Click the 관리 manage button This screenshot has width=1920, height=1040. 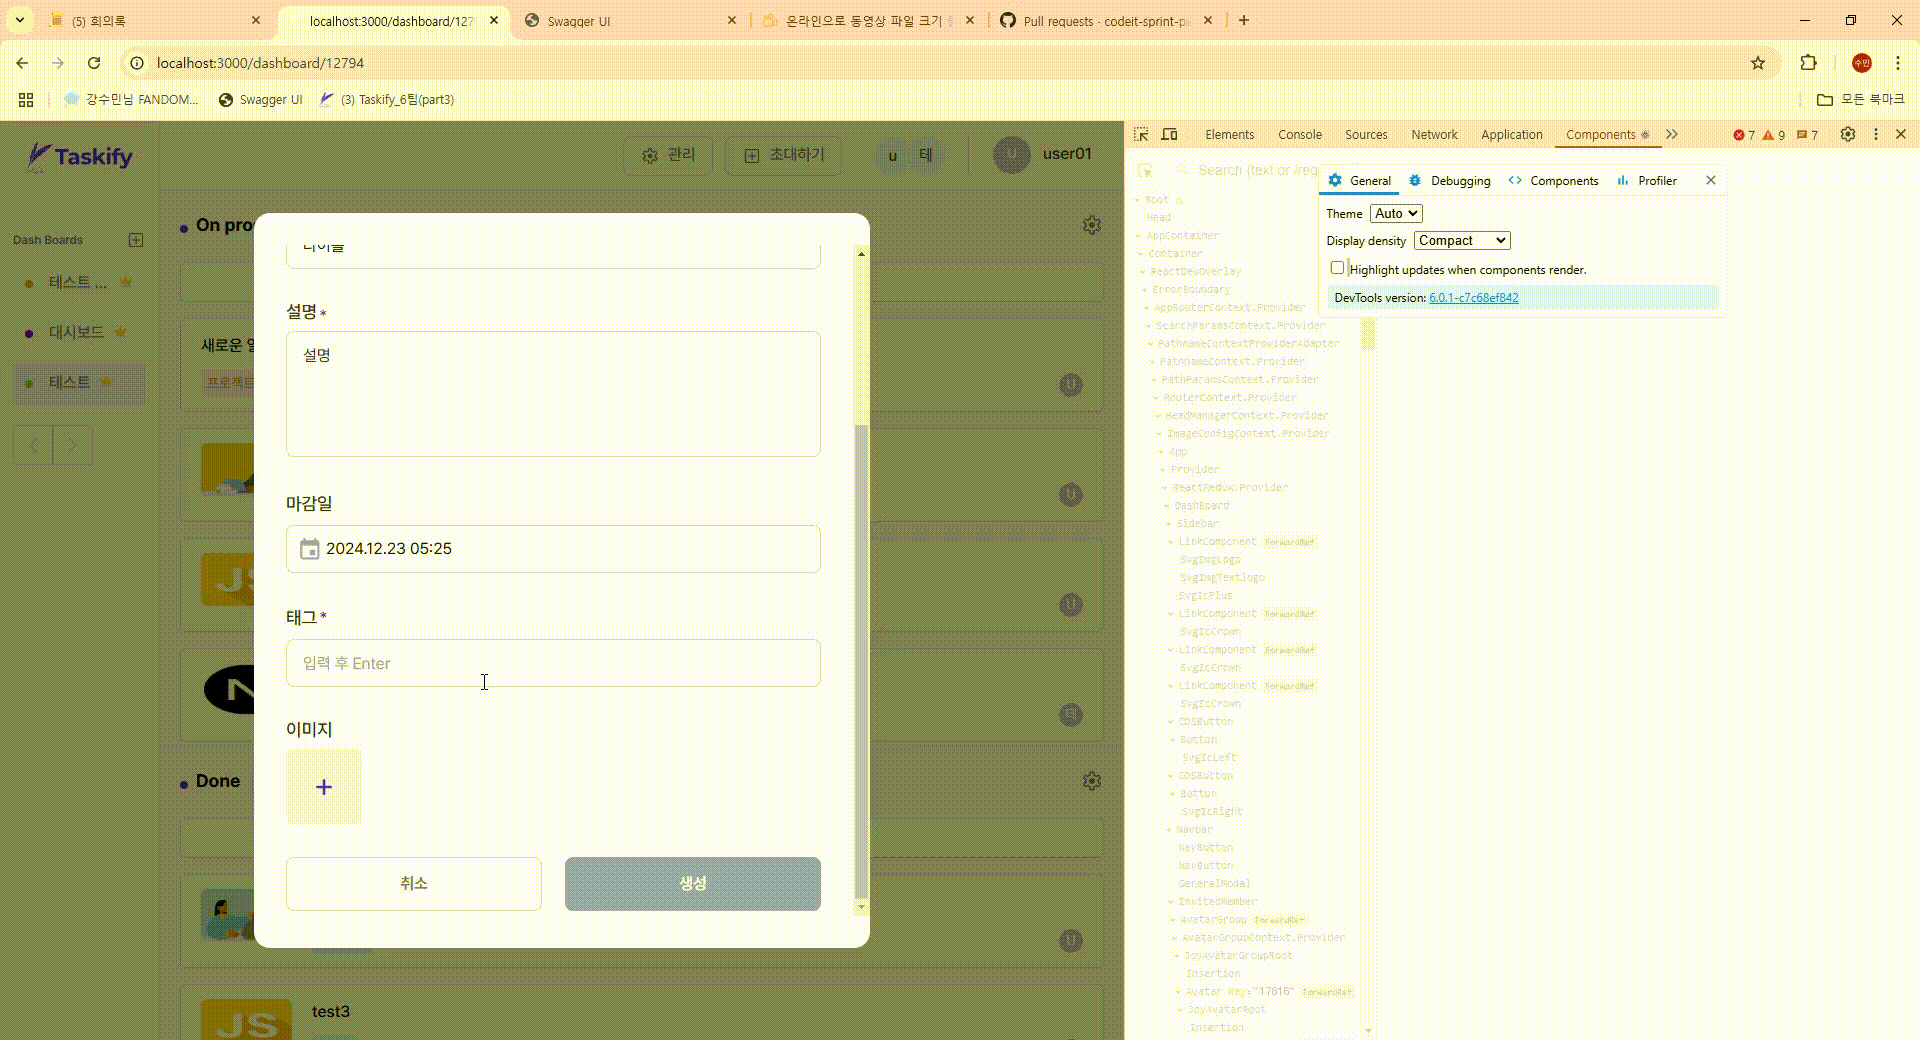[x=668, y=155]
